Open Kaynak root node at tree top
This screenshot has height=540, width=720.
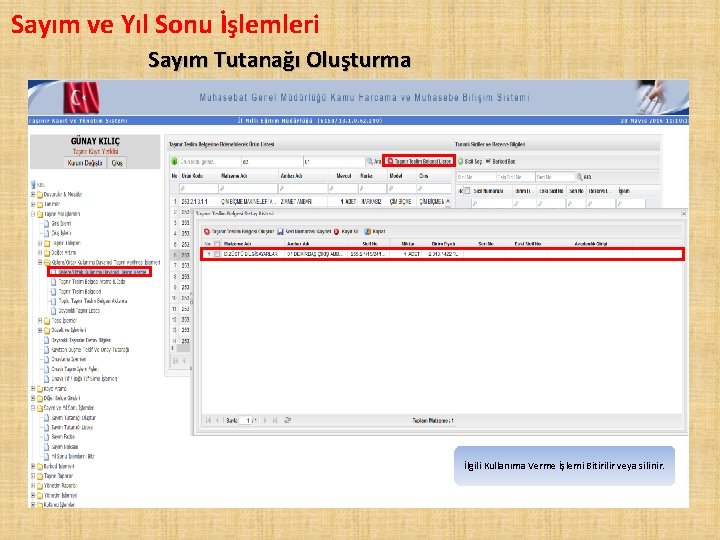click(38, 185)
